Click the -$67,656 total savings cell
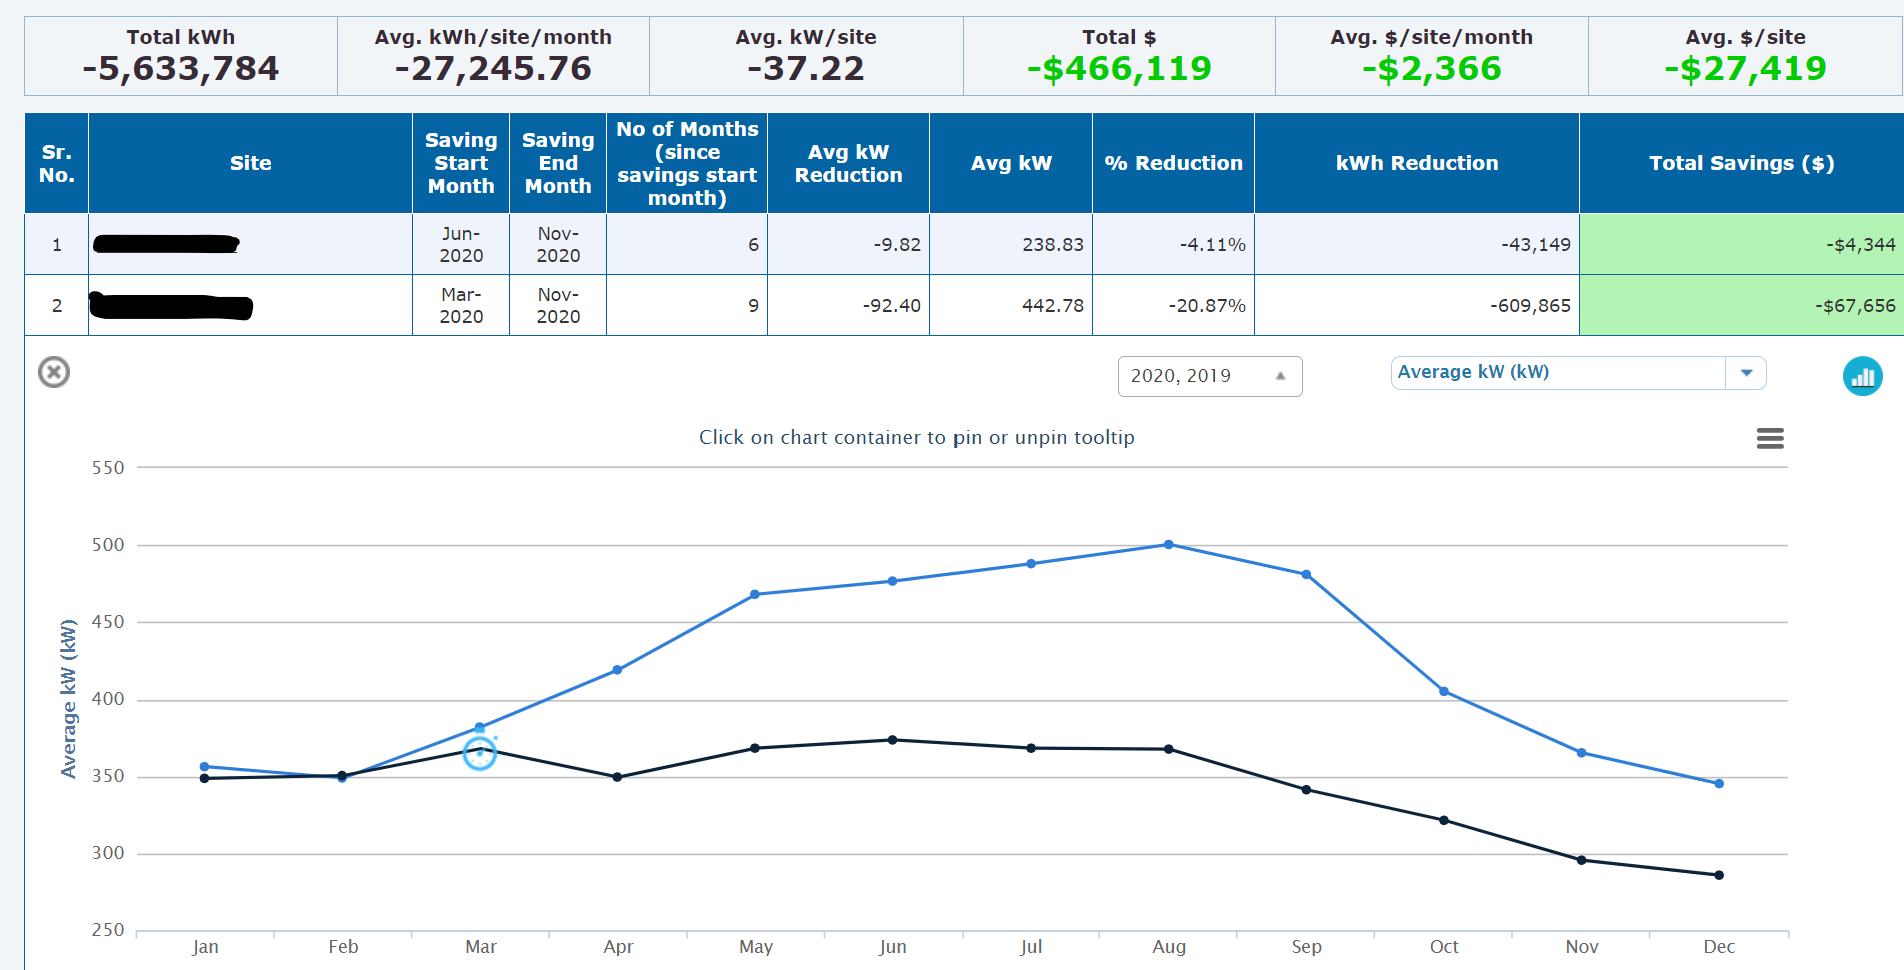Viewport: 1904px width, 970px height. pyautogui.click(x=1742, y=305)
